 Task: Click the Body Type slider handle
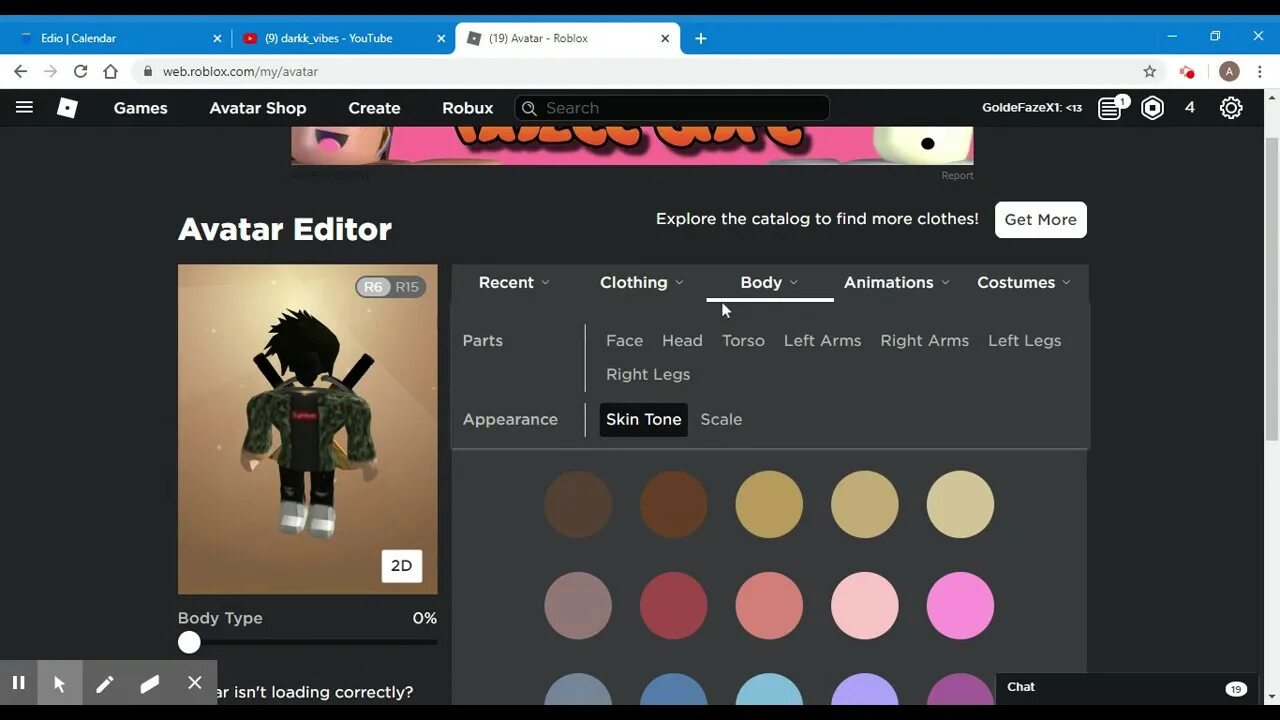(x=189, y=643)
